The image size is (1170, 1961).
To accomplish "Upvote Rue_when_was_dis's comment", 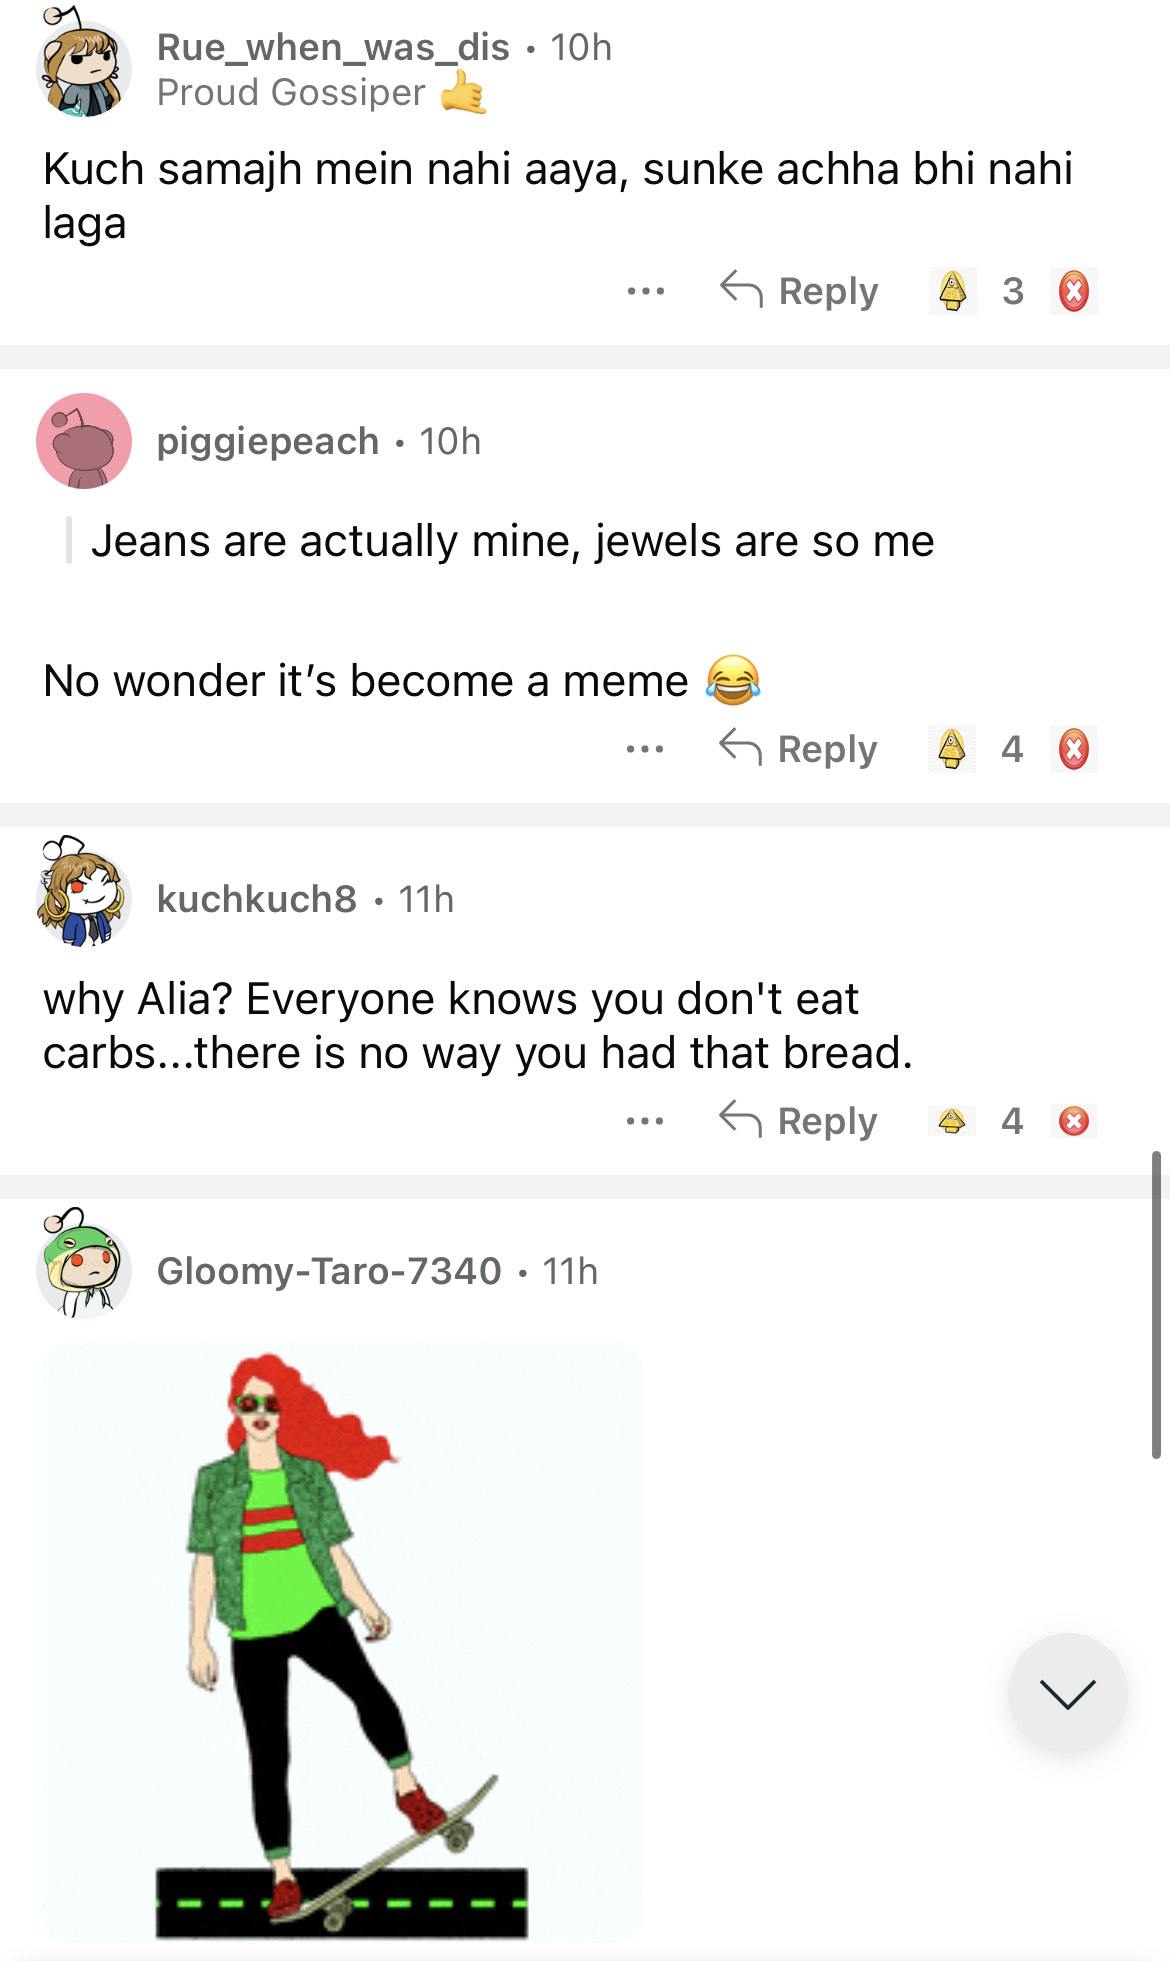I will pyautogui.click(x=953, y=292).
